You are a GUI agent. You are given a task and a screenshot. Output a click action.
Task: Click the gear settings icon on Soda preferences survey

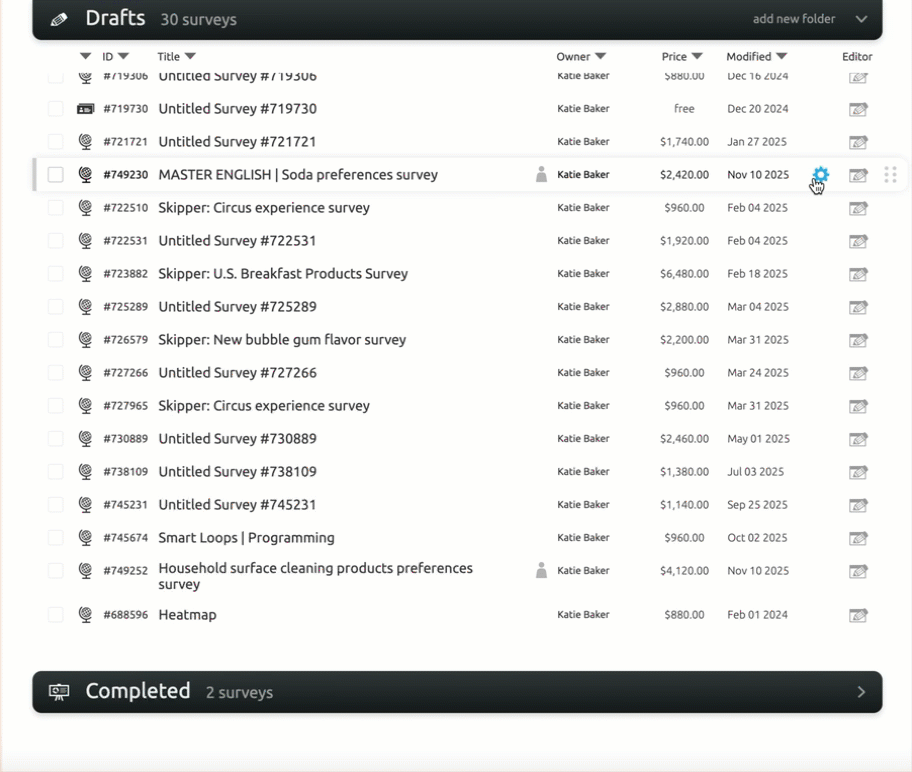(x=821, y=175)
